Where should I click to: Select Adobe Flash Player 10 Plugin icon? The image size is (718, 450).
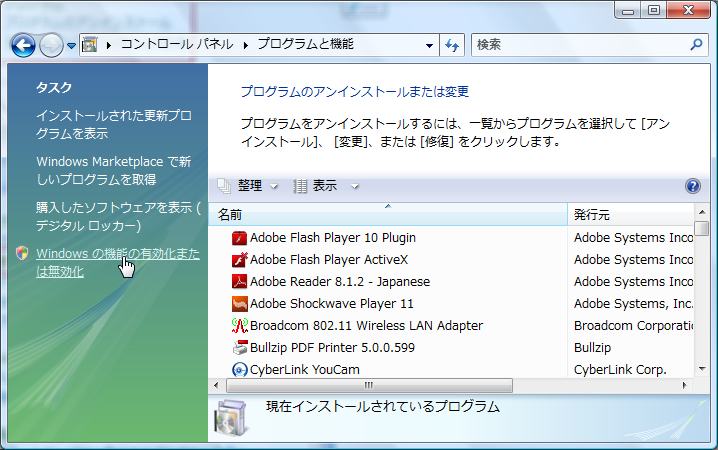pyautogui.click(x=239, y=238)
